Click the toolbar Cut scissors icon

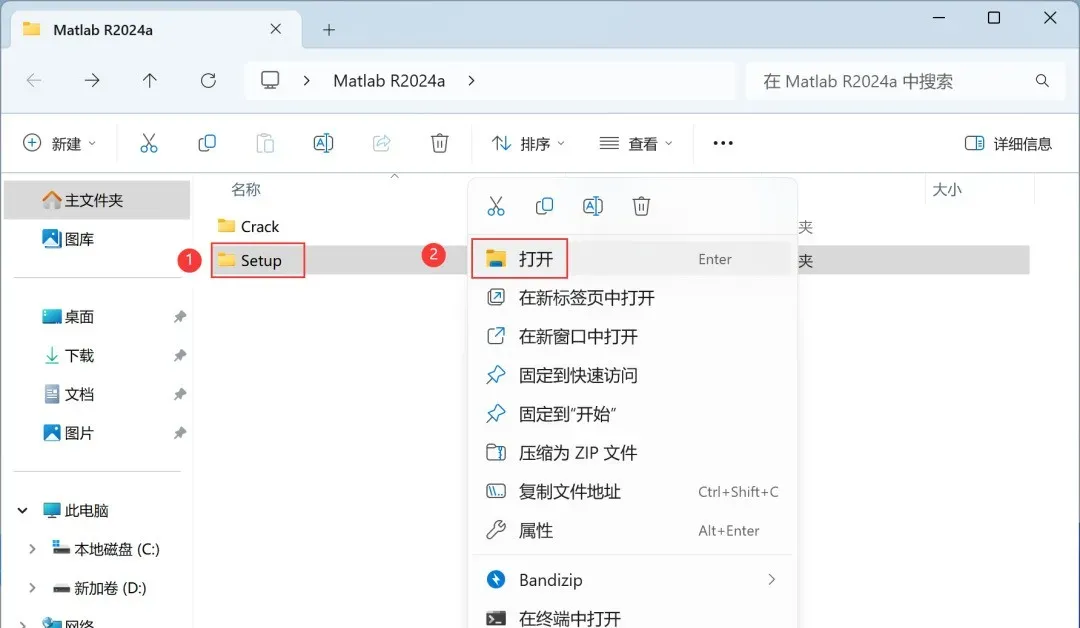(x=149, y=143)
